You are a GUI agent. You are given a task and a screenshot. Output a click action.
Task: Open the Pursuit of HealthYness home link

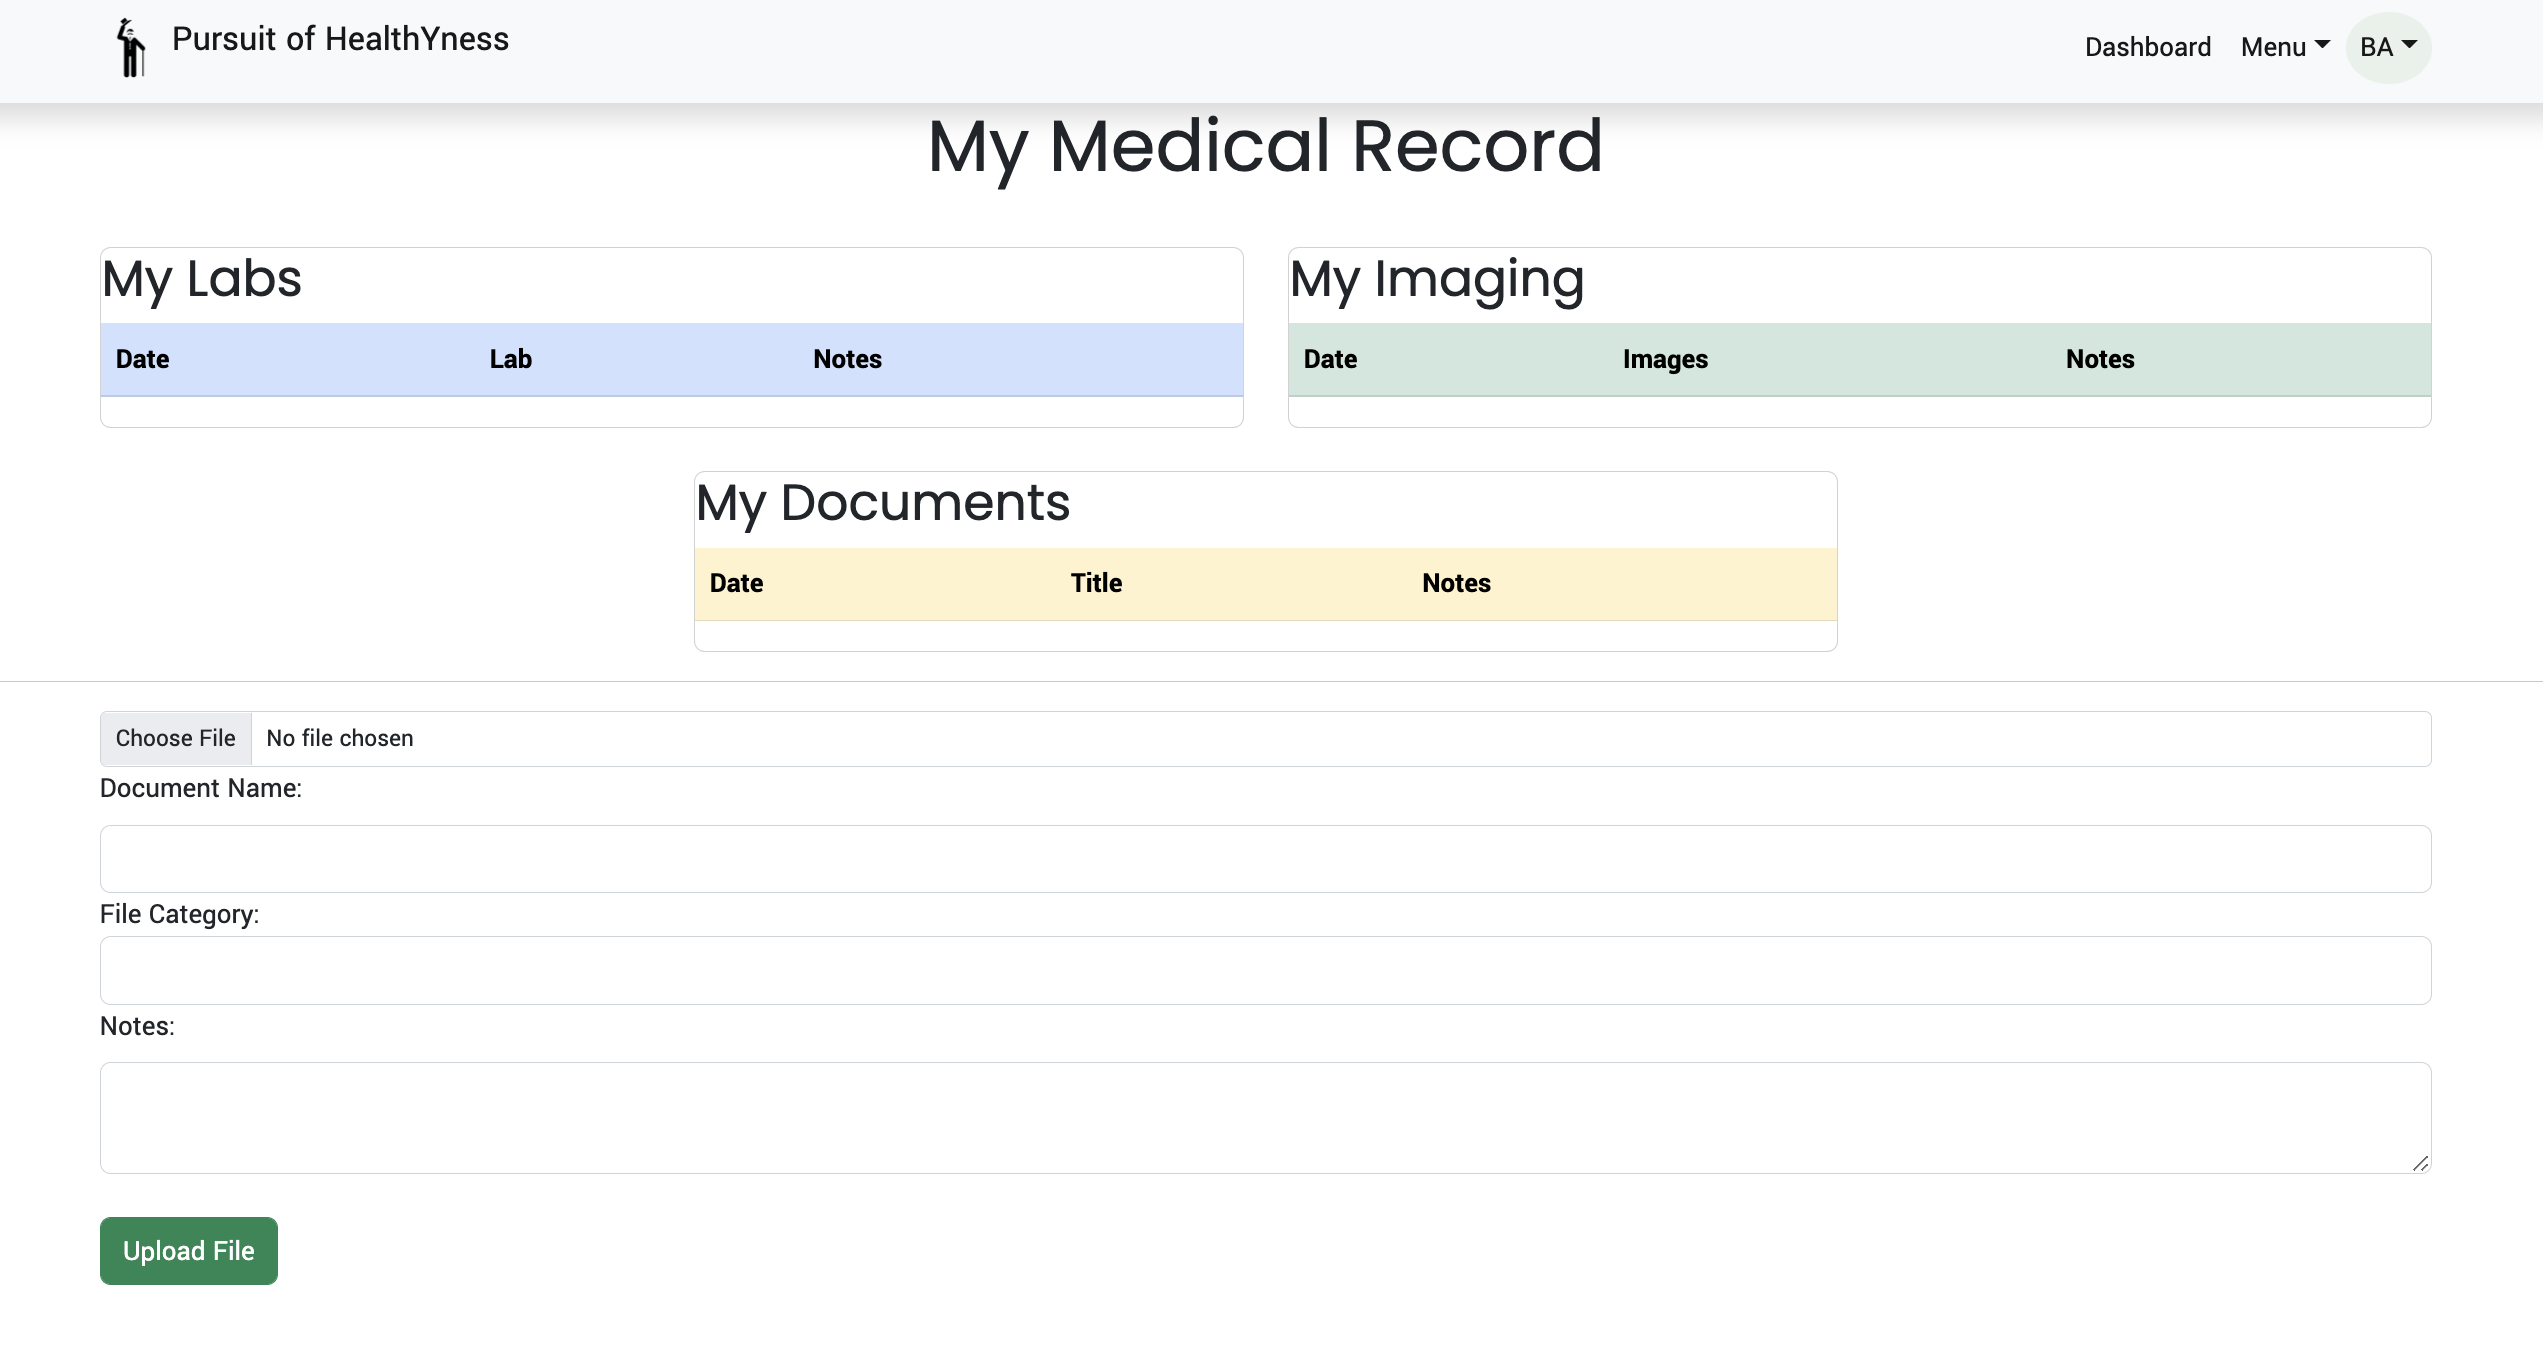[340, 39]
